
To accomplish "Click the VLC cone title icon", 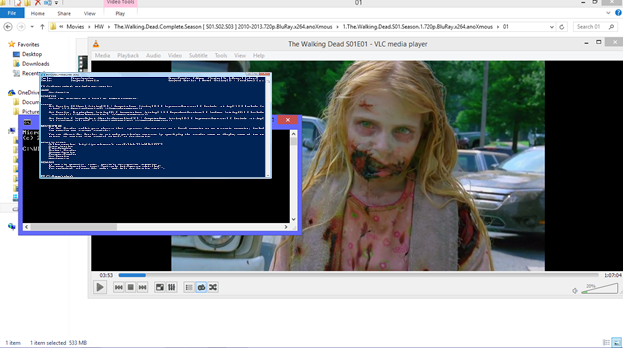I will (x=96, y=44).
